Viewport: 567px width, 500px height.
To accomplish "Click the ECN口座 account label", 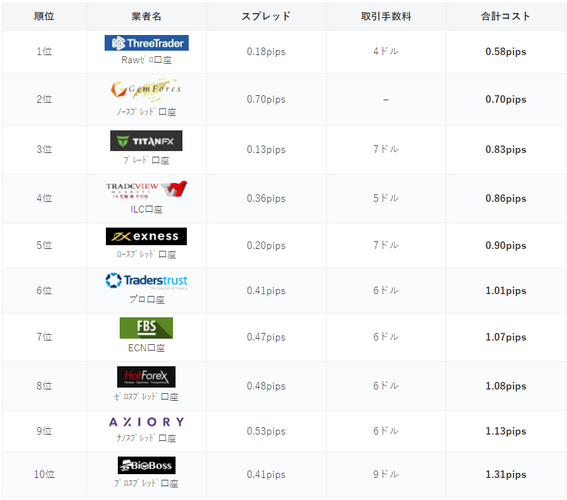I will tap(146, 348).
